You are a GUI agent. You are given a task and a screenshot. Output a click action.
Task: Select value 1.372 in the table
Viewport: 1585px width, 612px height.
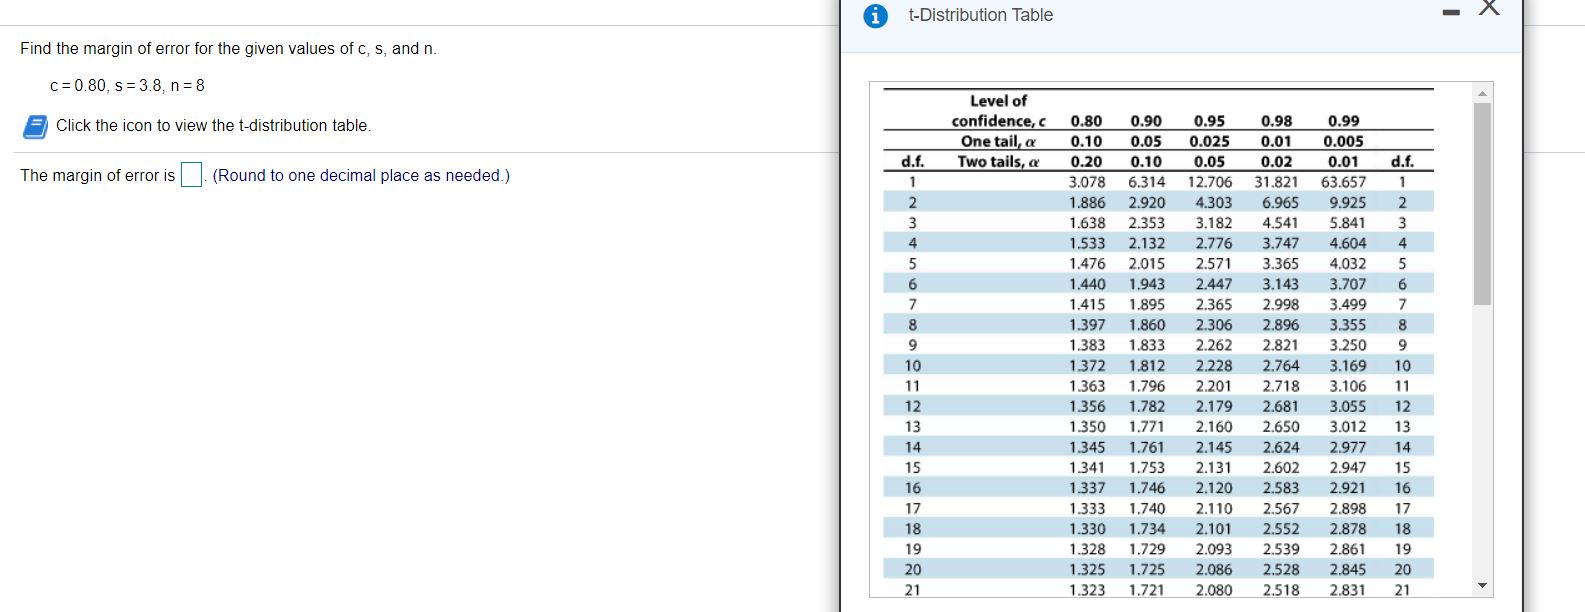click(1087, 366)
